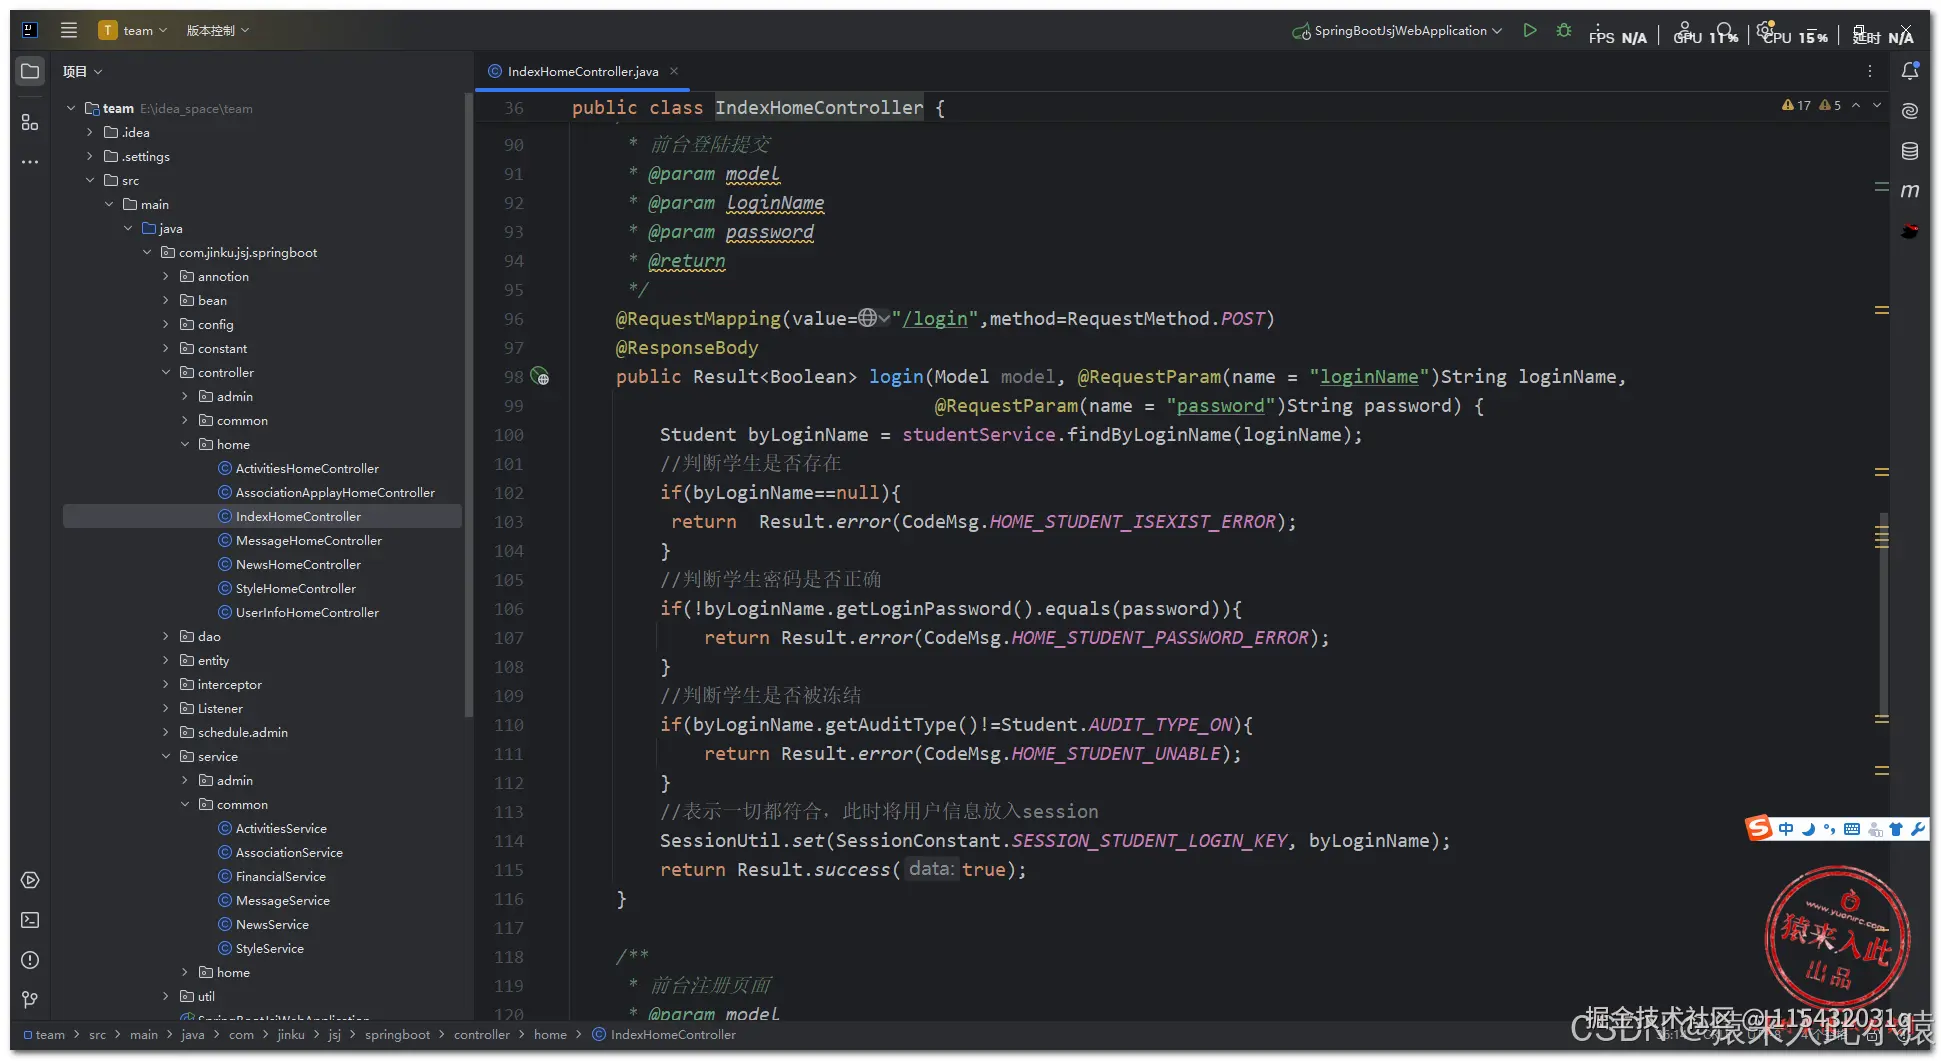This screenshot has height=1061, width=1941.
Task: Open the main hamburger menu
Action: click(x=69, y=30)
